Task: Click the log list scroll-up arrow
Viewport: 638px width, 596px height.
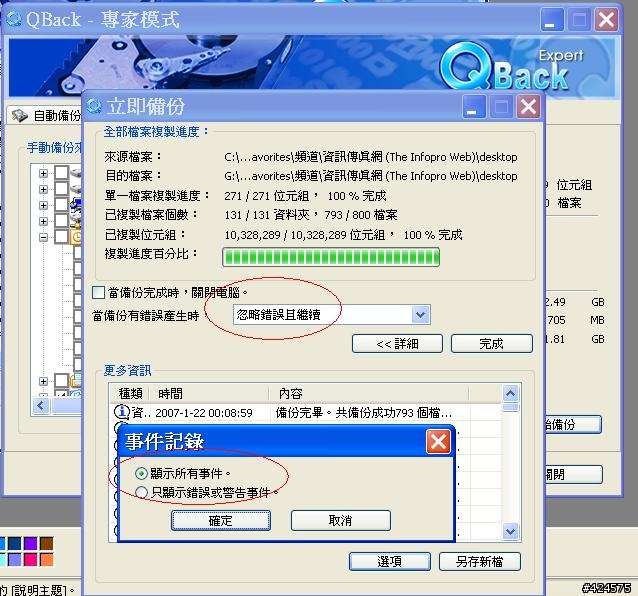Action: (511, 393)
